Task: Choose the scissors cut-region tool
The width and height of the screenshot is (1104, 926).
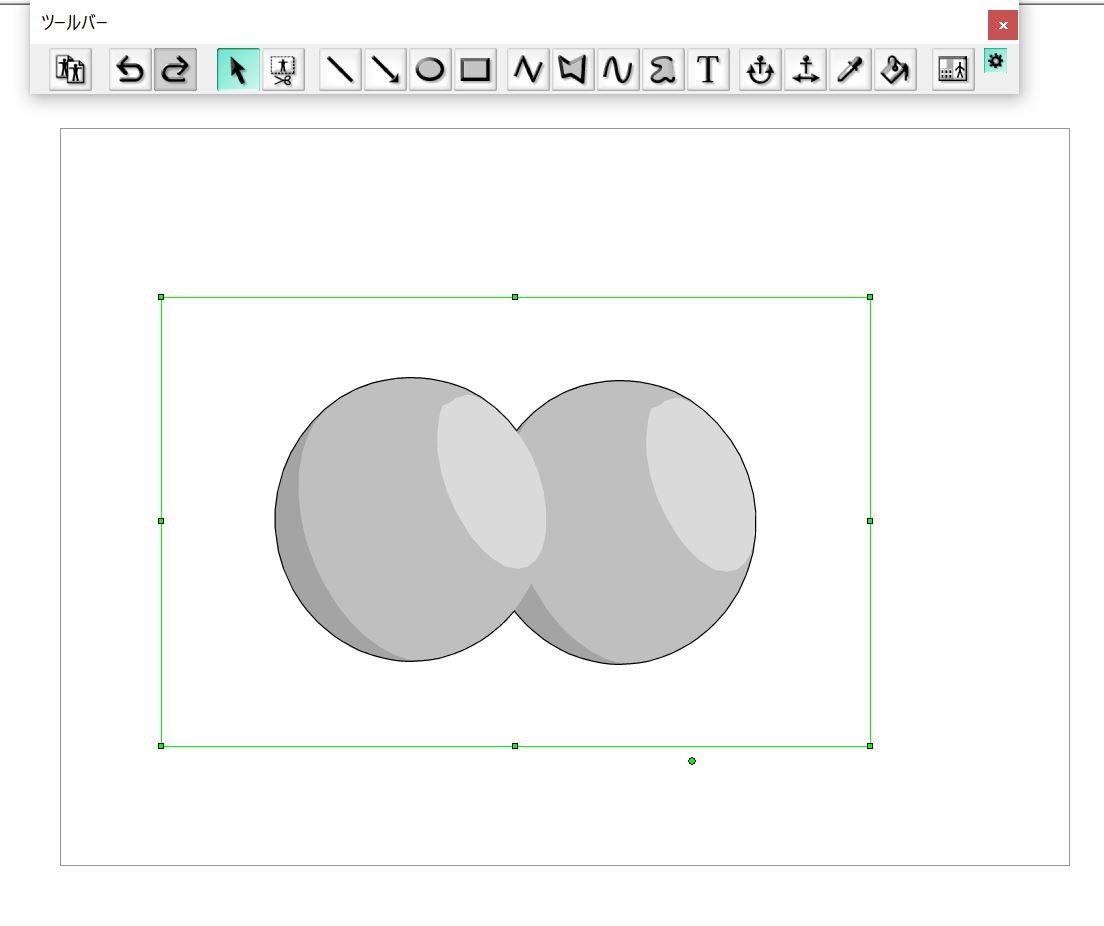Action: [x=283, y=70]
